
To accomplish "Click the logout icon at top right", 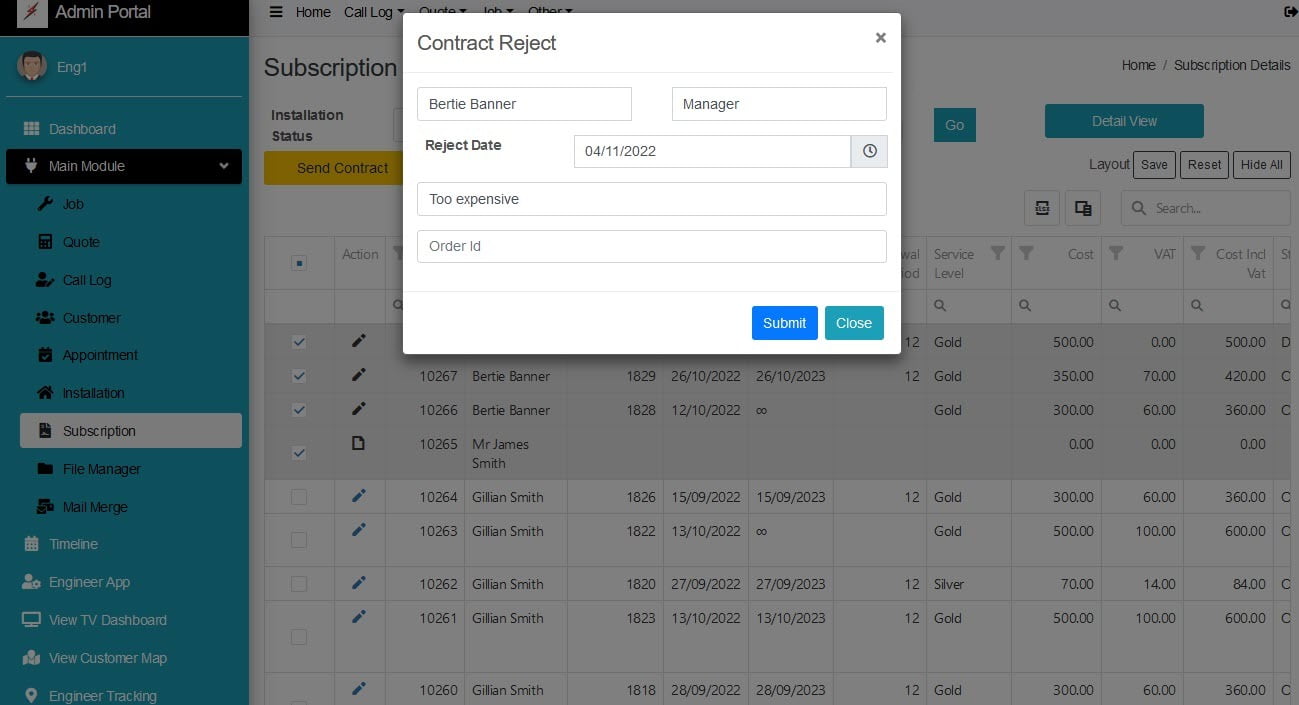I will click(x=1289, y=12).
